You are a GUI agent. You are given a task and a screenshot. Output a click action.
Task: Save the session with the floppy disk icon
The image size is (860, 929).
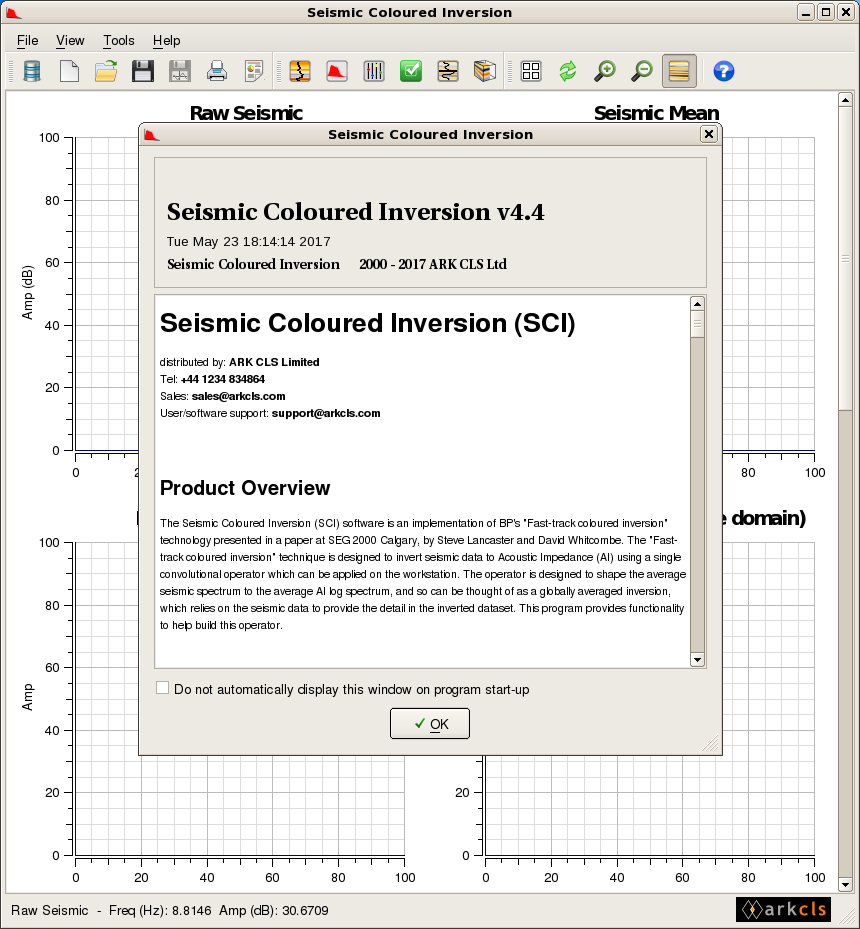143,71
